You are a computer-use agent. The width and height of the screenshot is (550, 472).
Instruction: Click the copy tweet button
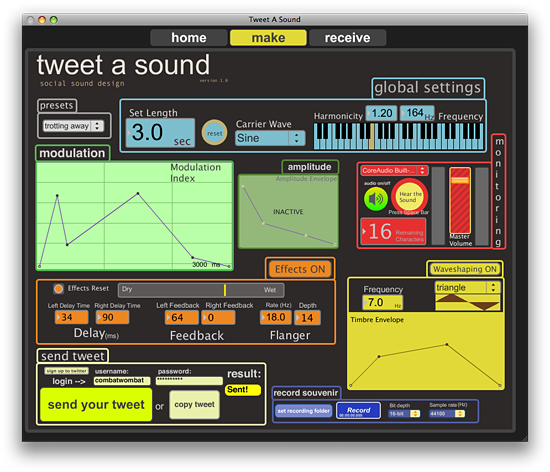point(195,405)
